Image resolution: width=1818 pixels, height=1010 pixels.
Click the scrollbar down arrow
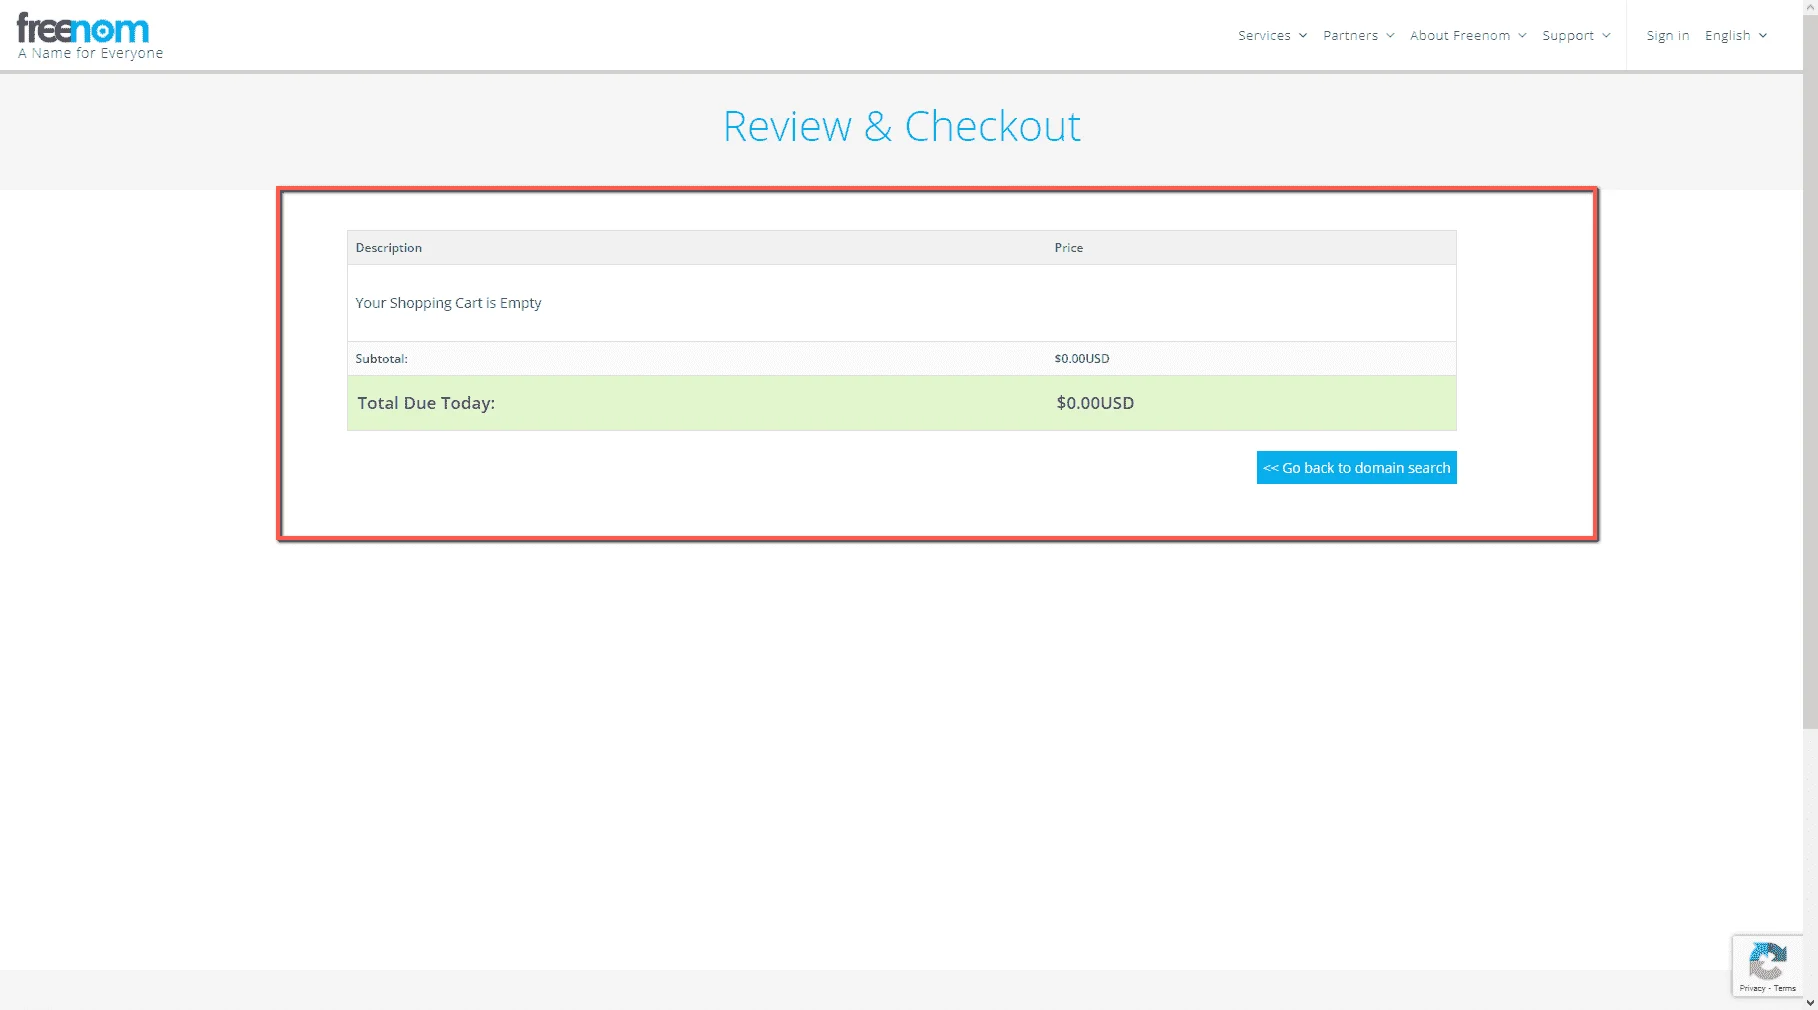[x=1810, y=1002]
